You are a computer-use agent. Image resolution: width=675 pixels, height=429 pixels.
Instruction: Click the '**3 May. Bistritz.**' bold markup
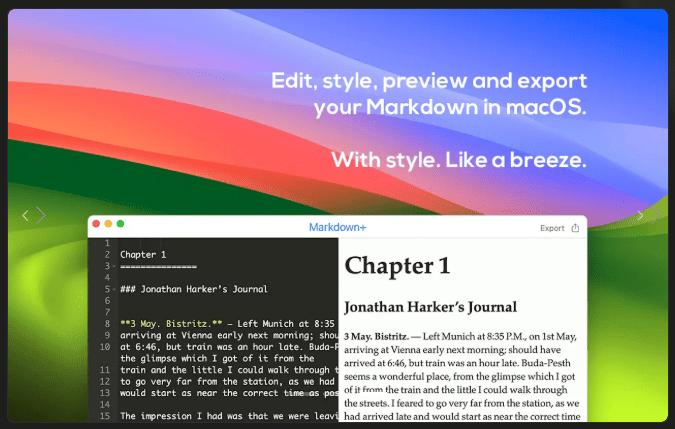[x=171, y=324]
